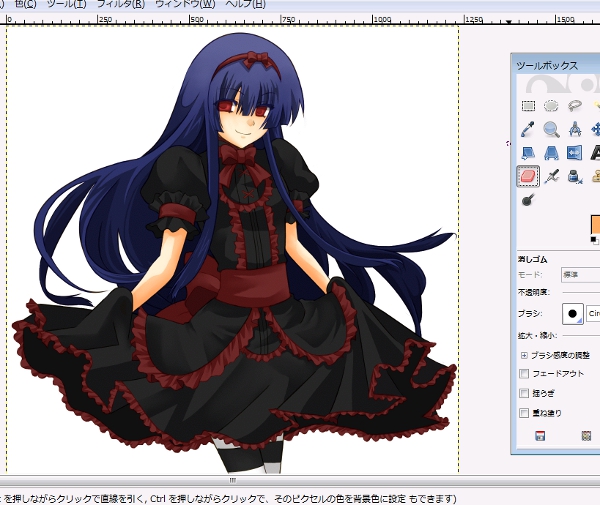Select the Ellipse Select tool
600x505 pixels.
pyautogui.click(x=551, y=105)
